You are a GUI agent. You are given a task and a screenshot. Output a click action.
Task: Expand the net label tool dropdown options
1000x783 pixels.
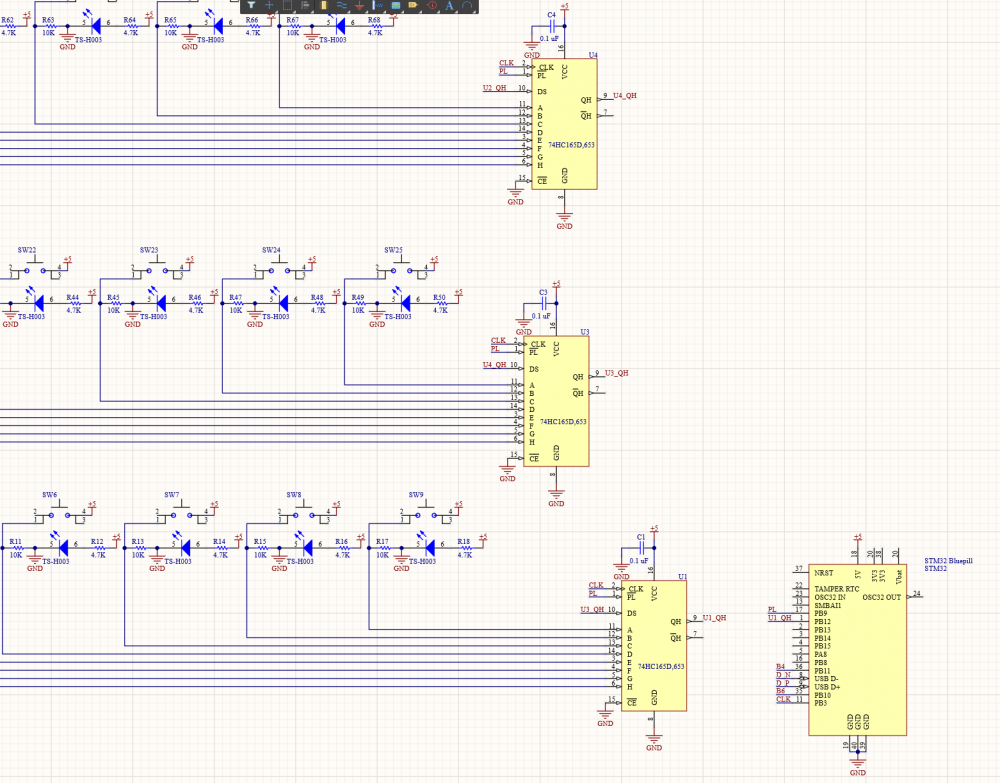(420, 13)
